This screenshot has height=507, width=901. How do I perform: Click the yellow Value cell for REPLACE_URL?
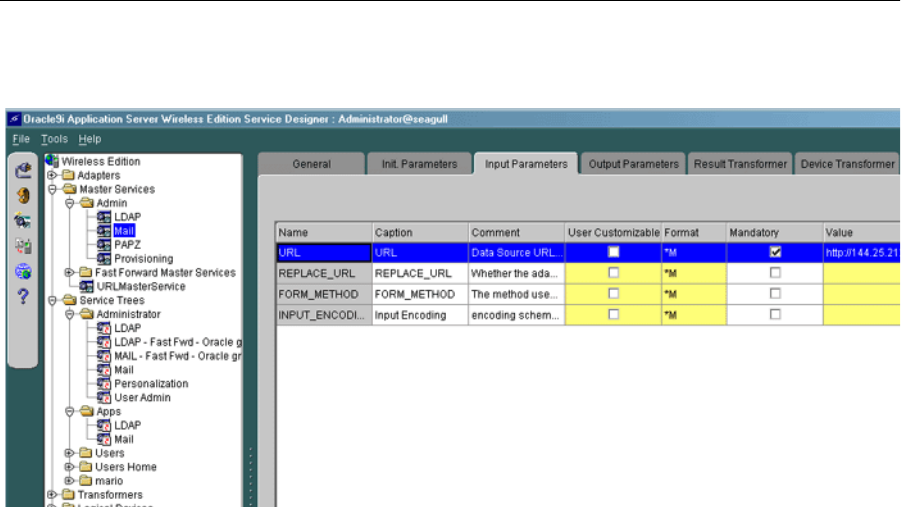[x=861, y=273]
